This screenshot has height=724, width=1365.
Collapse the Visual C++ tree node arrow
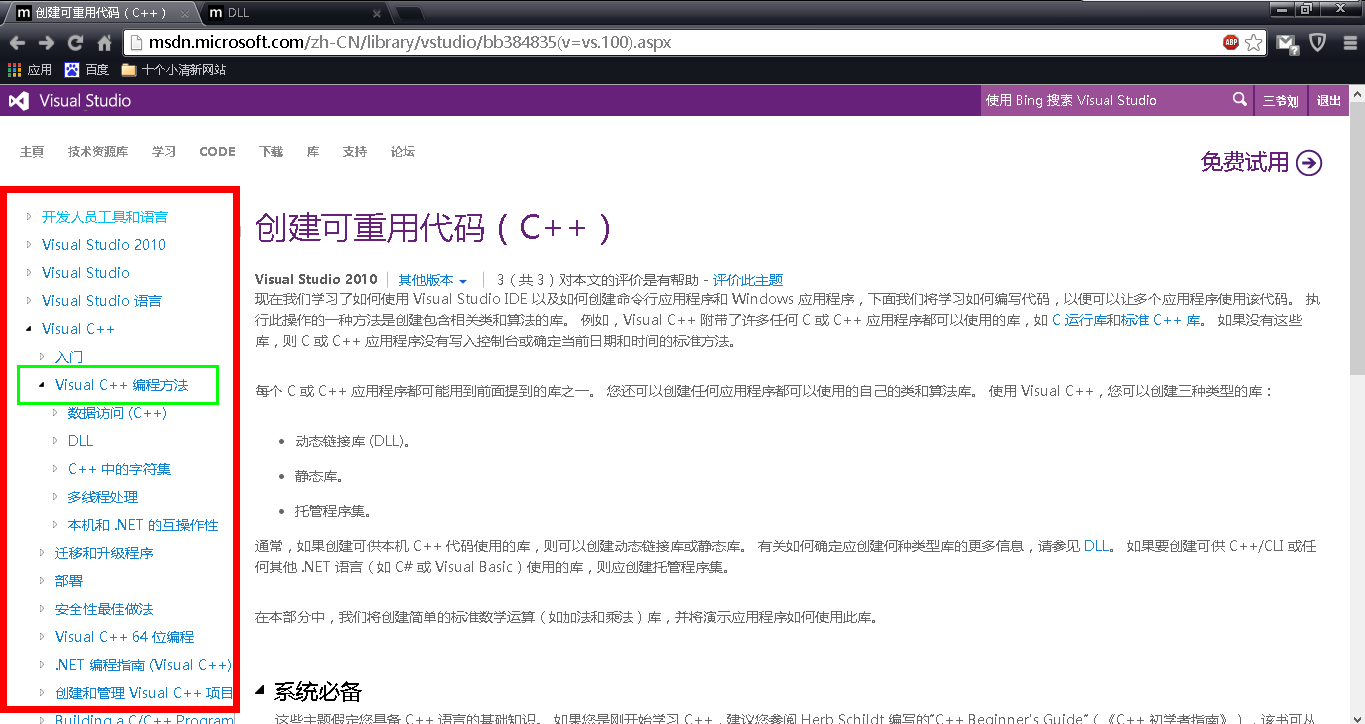[x=29, y=329]
